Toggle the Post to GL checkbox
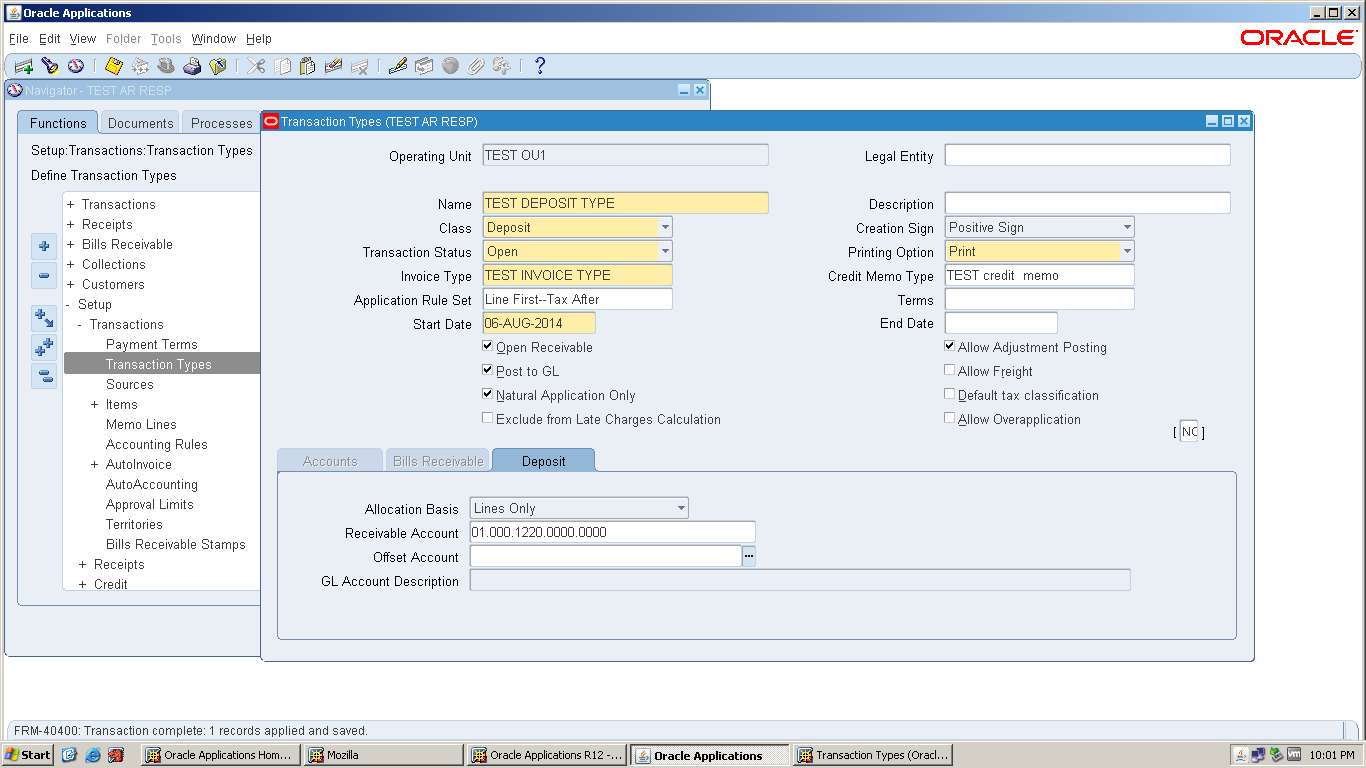The height and width of the screenshot is (768, 1366). [487, 370]
